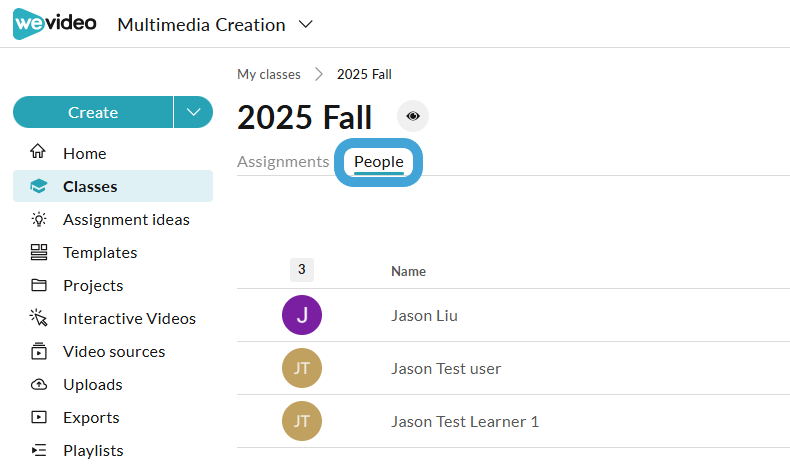Open Classes in the sidebar
790x469 pixels.
pyautogui.click(x=113, y=186)
